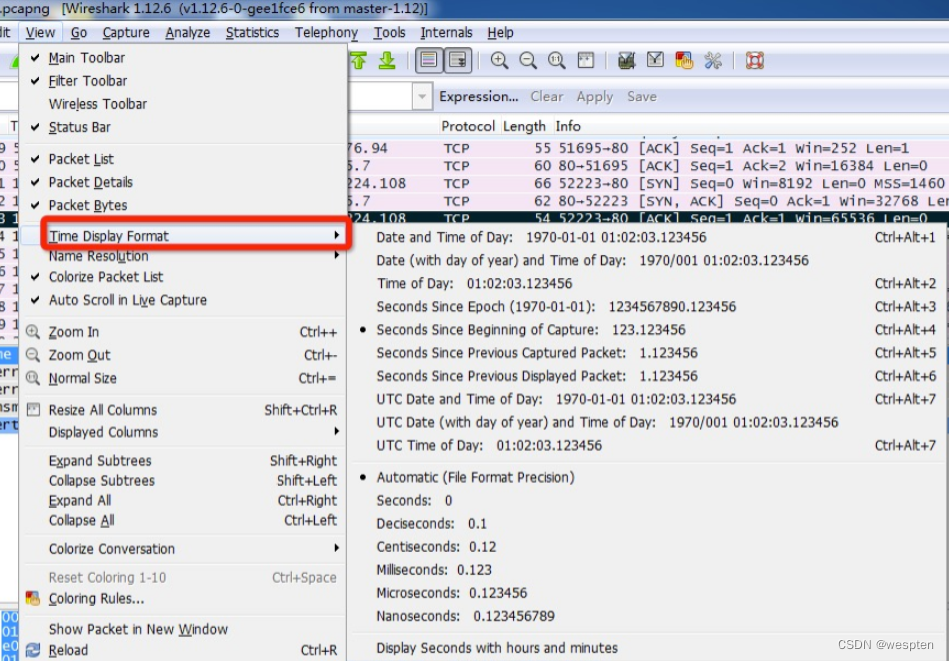Click the go to first packet icon

click(358, 60)
